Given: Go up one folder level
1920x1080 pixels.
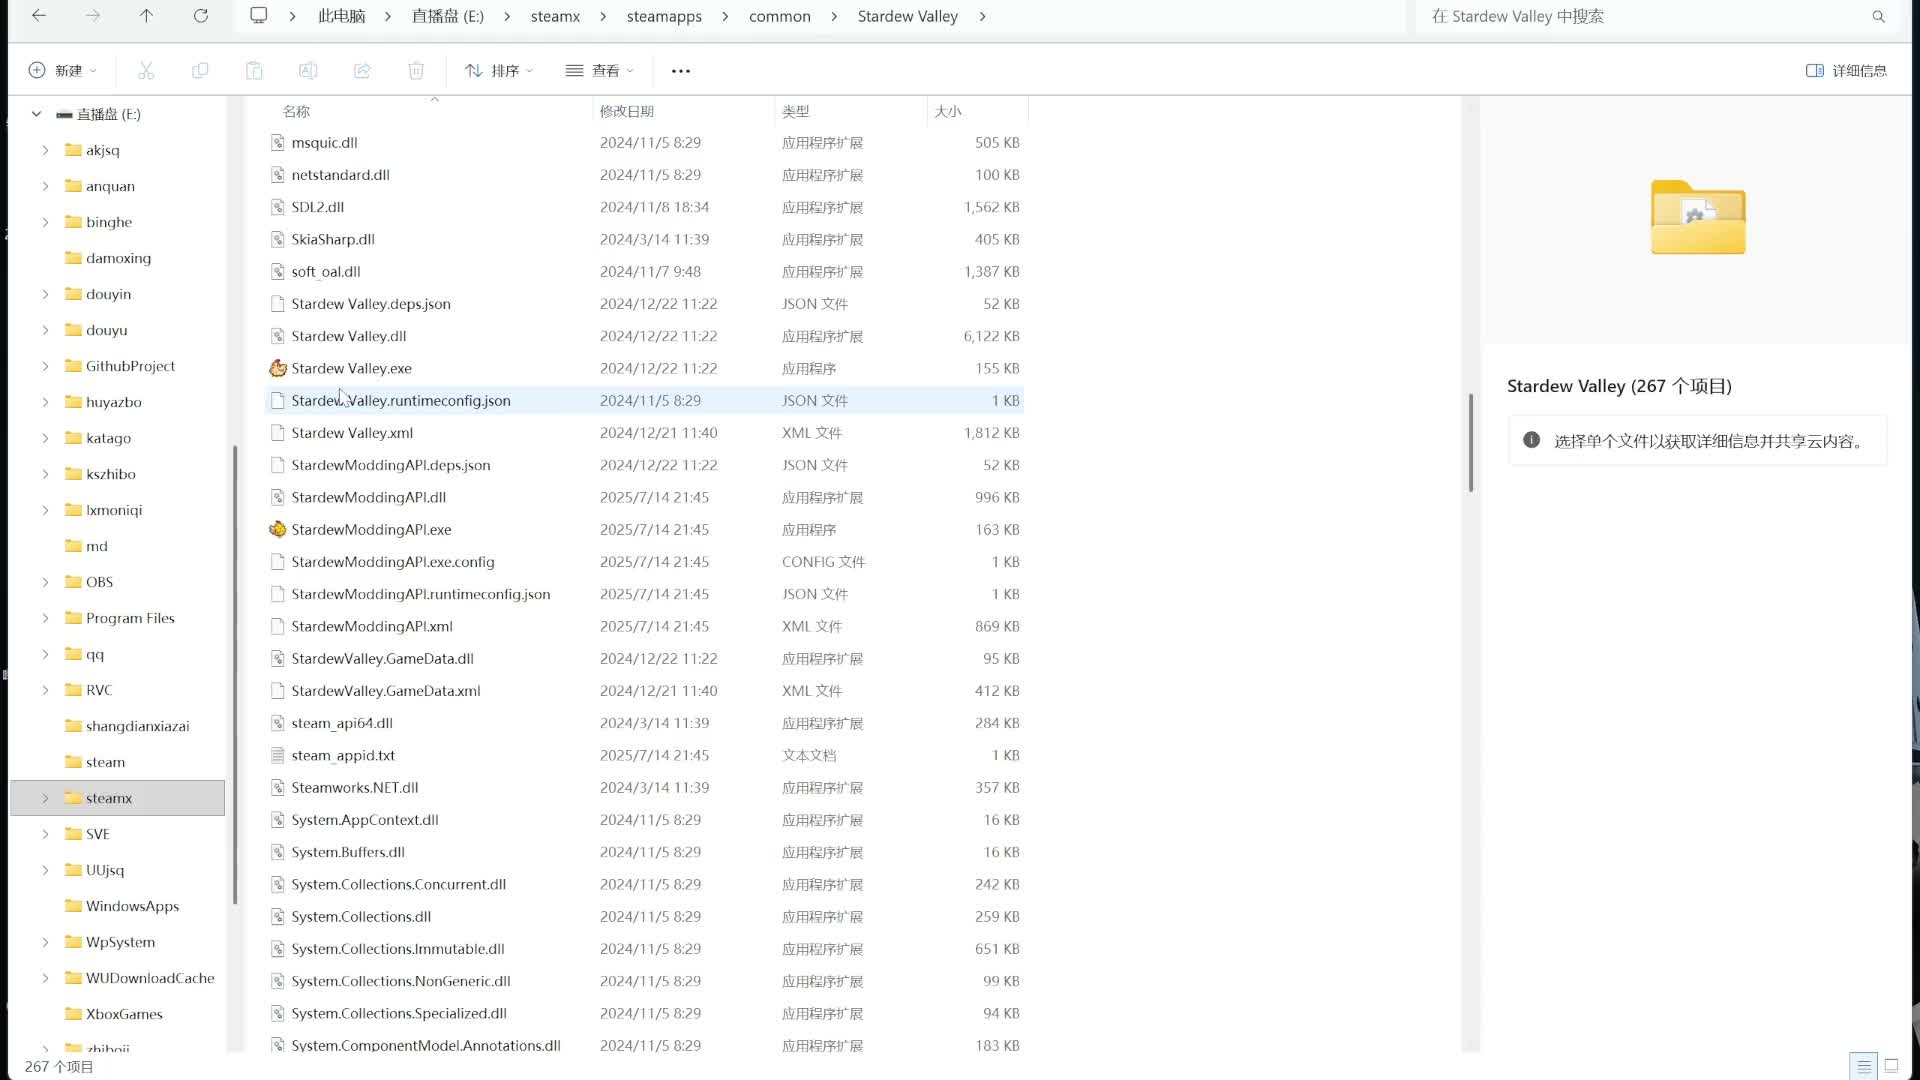Looking at the screenshot, I should click(146, 16).
